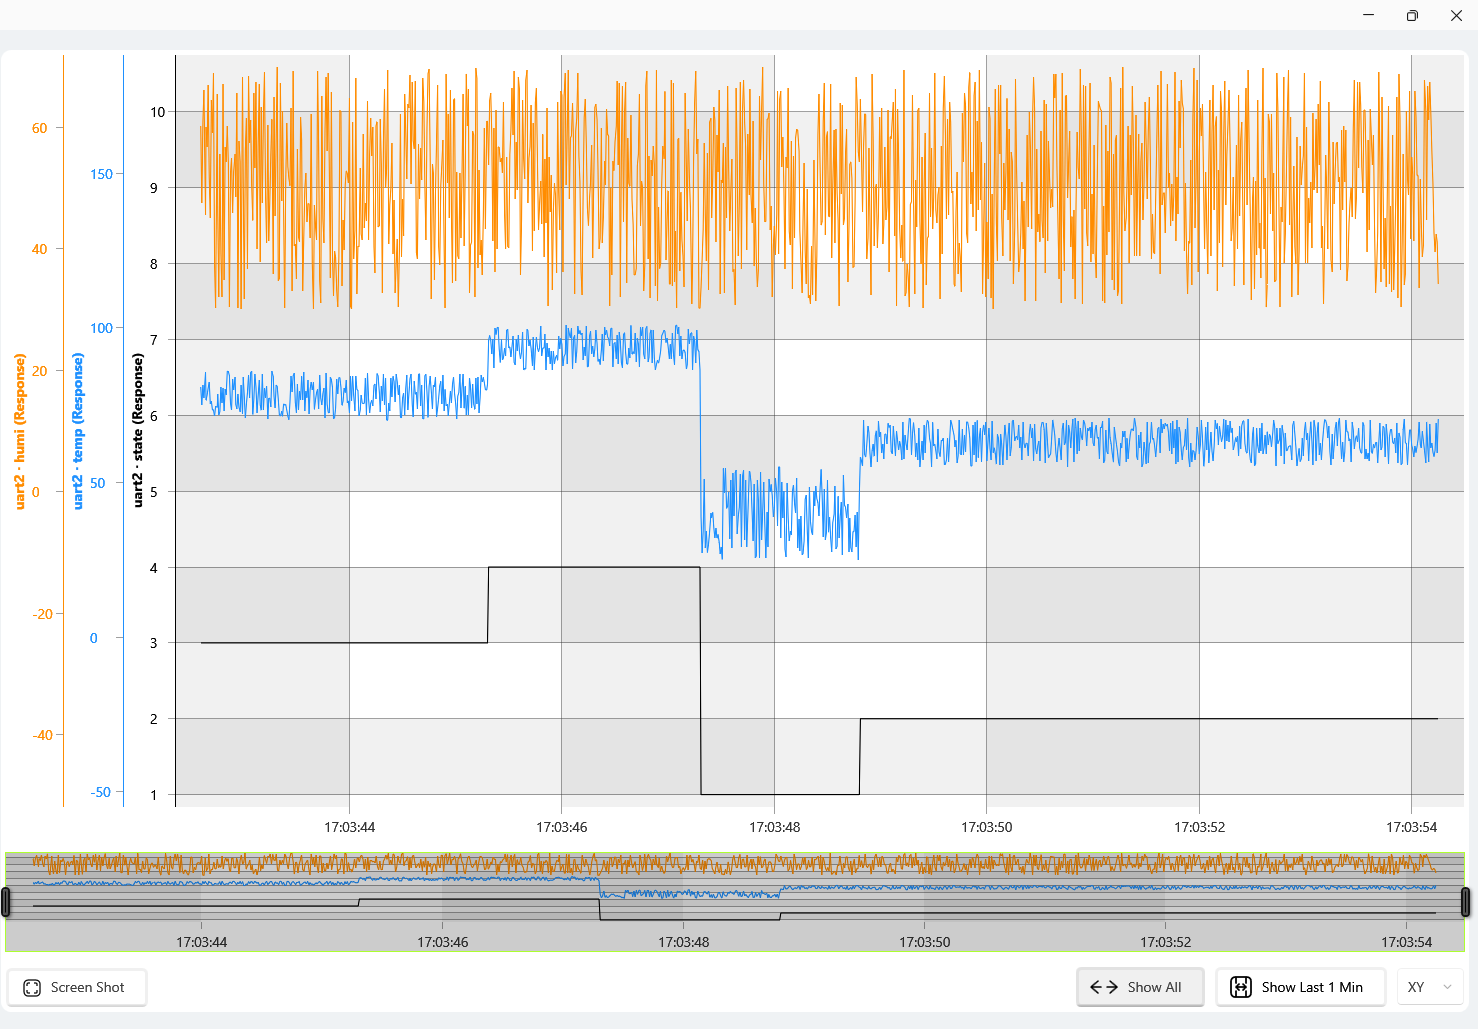Open the XY plot mode dropdown
Image resolution: width=1478 pixels, height=1029 pixels.
coord(1430,987)
